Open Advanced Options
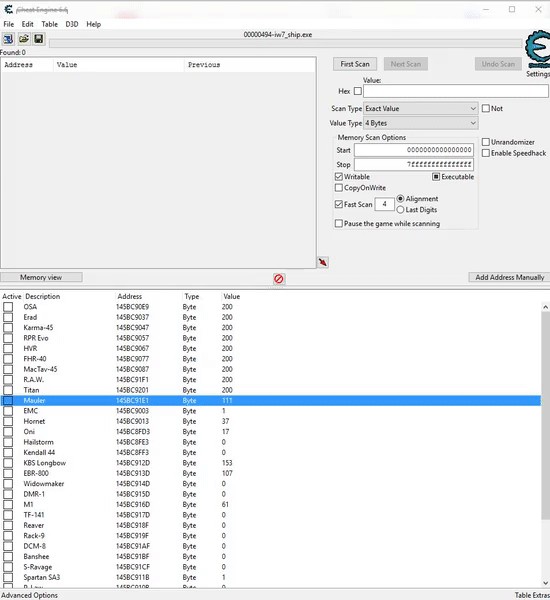Viewport: 550px width, 600px height. tap(29, 595)
